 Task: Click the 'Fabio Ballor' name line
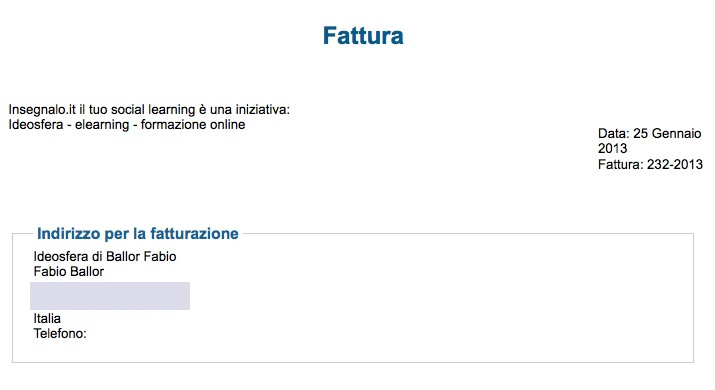click(x=69, y=272)
